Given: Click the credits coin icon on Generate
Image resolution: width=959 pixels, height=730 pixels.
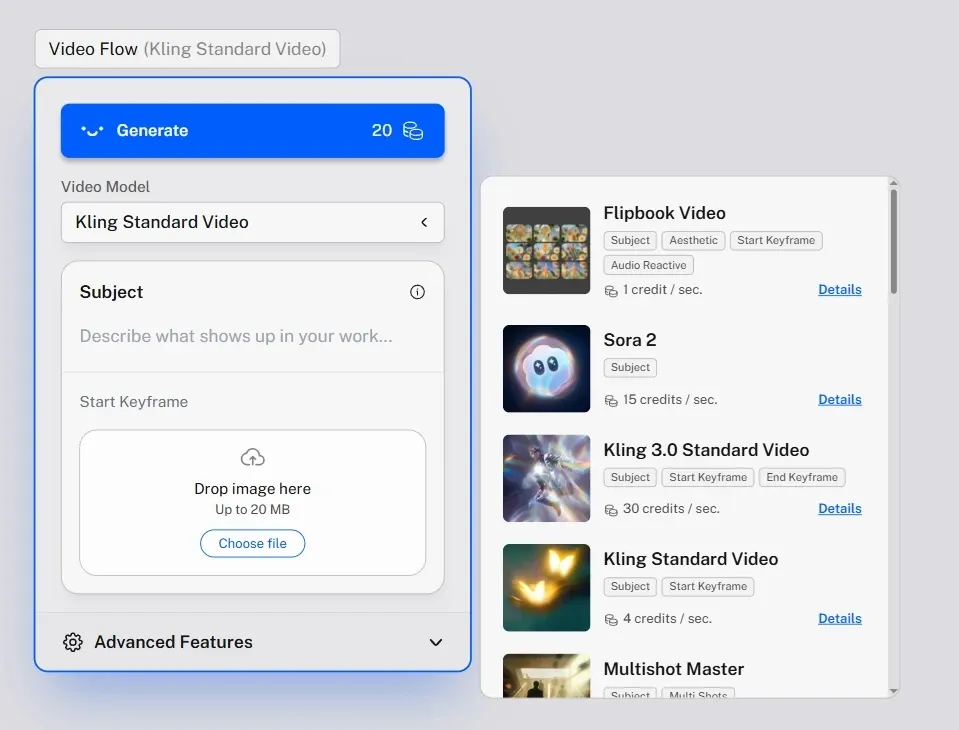Looking at the screenshot, I should [x=413, y=131].
